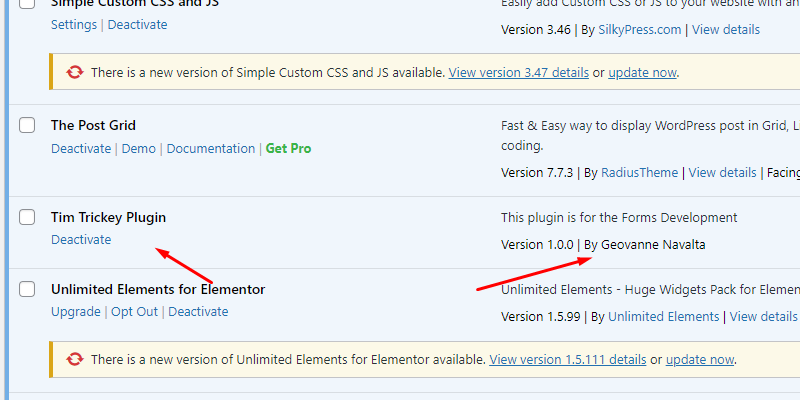Open Settings for Simple Custom CSS and JS

point(74,24)
